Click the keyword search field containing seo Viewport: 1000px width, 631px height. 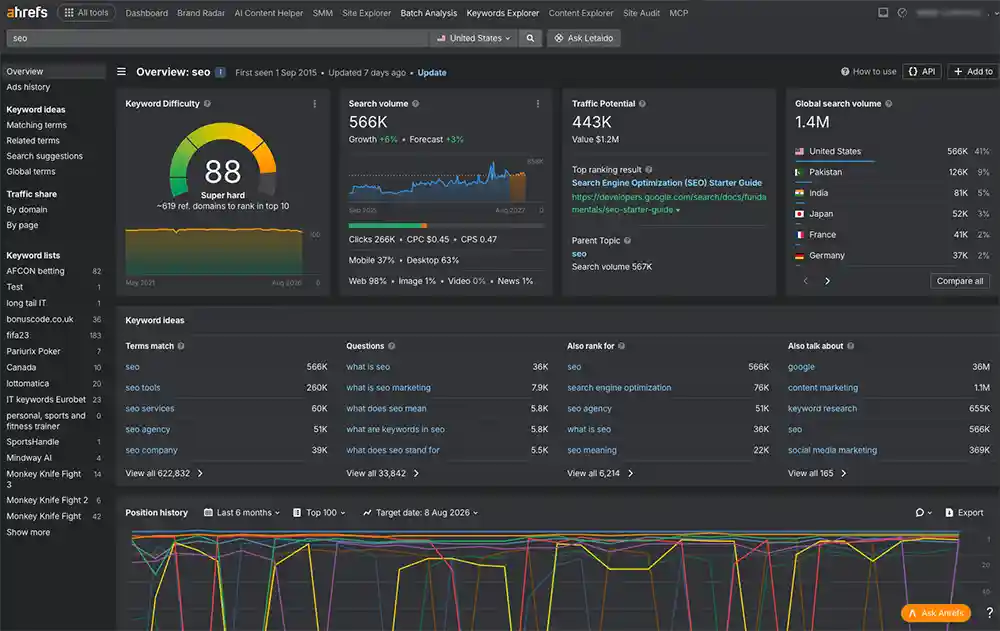[217, 38]
